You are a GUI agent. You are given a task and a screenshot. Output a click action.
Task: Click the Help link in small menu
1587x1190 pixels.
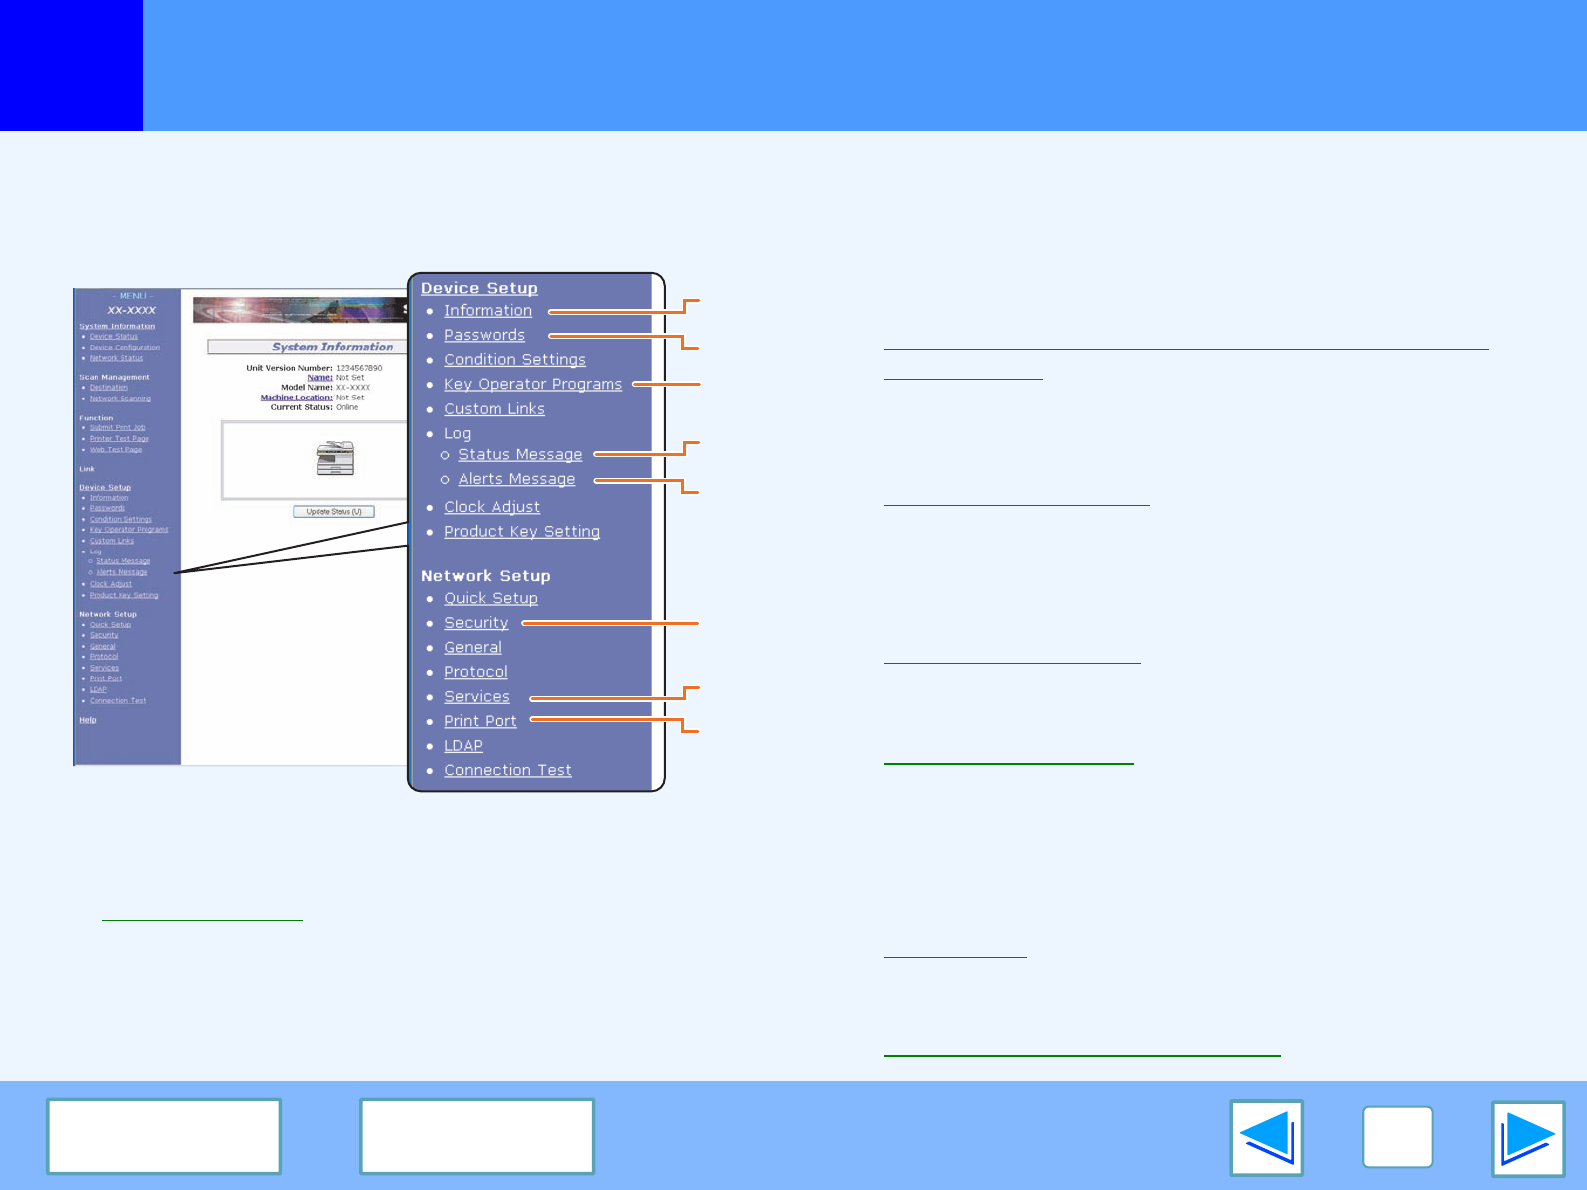point(88,720)
